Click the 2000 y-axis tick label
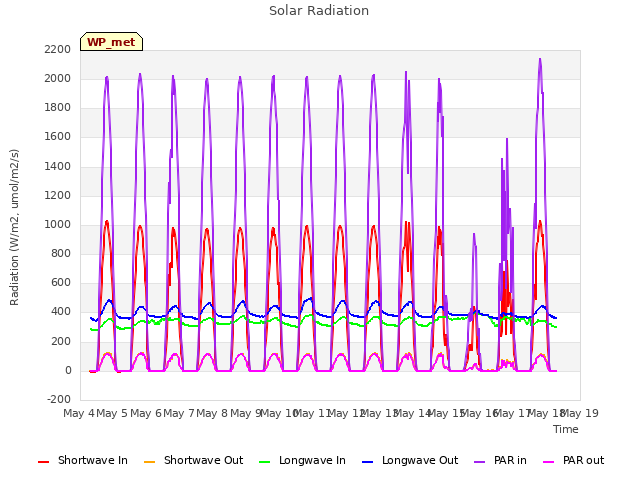The image size is (640, 480). 58,78
